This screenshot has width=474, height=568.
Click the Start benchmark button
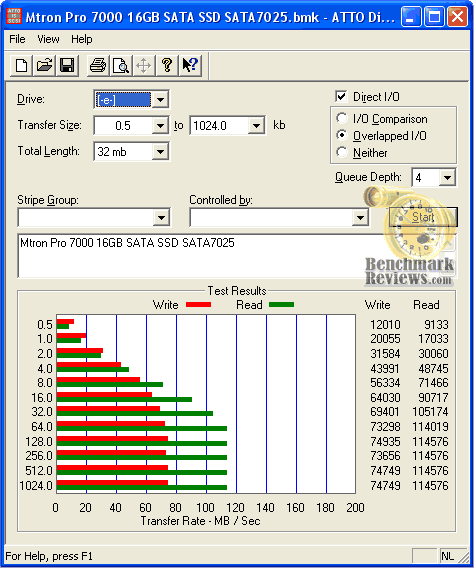tap(423, 217)
